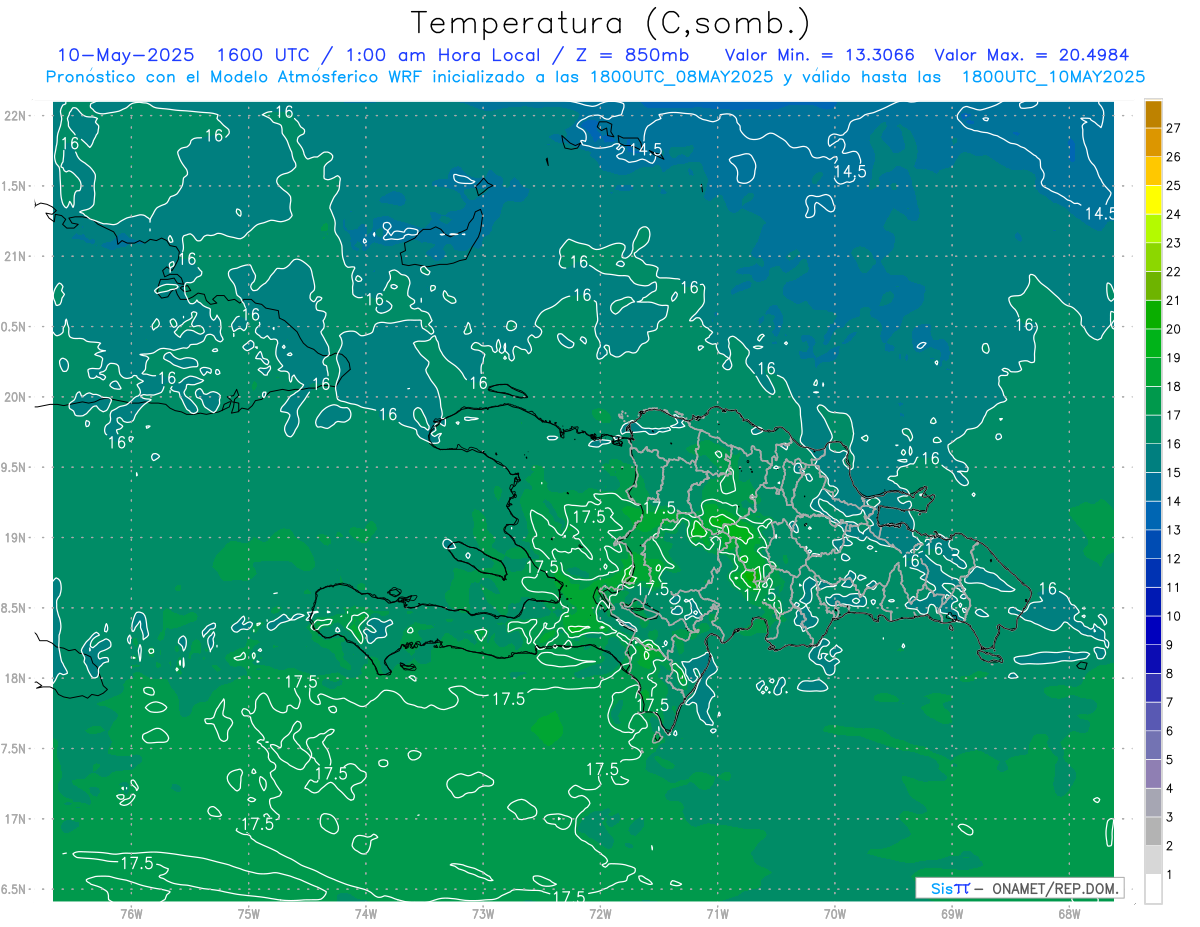Click the '10-May-2025' date in the header
The width and height of the screenshot is (1200, 927).
(x=125, y=55)
